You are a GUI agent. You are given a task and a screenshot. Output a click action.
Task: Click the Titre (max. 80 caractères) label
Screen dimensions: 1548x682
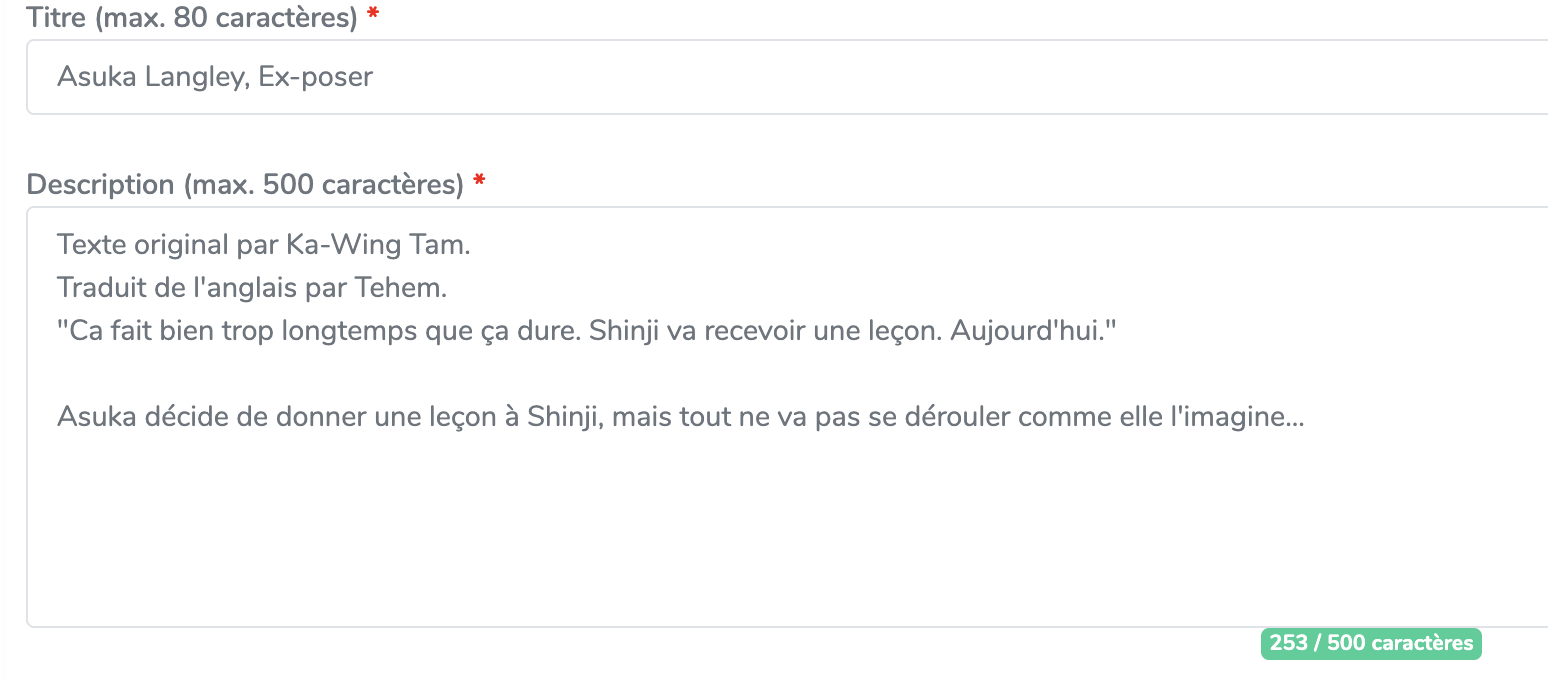192,17
